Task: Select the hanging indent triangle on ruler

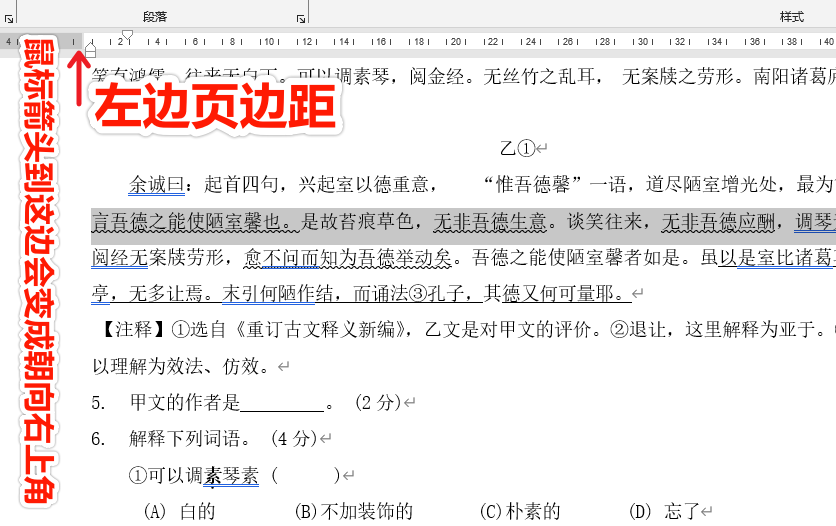Action: [91, 47]
